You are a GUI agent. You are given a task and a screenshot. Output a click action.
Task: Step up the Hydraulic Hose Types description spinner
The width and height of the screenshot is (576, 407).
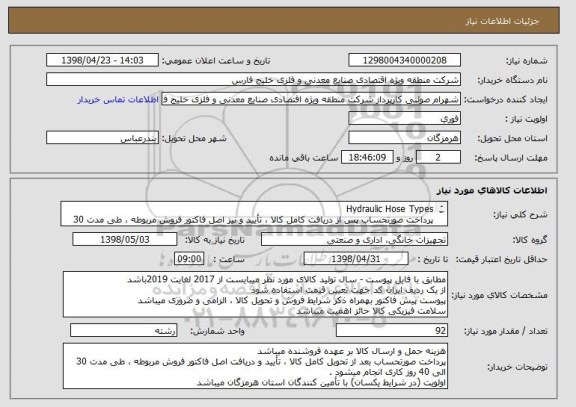tap(442, 206)
